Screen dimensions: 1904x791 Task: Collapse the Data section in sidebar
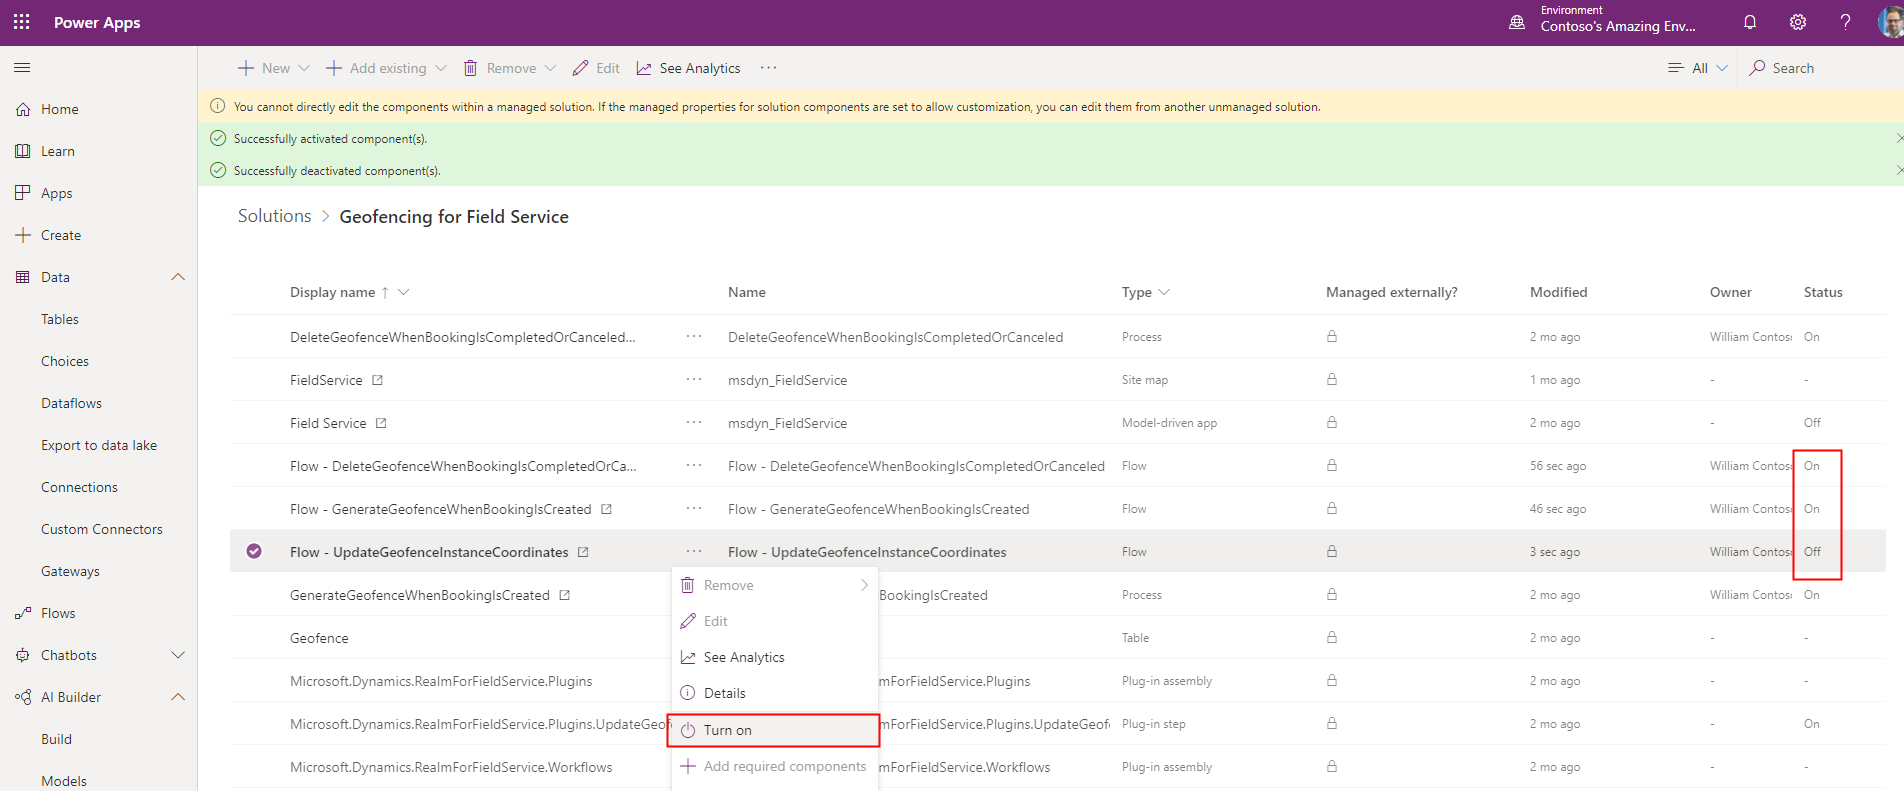click(178, 277)
